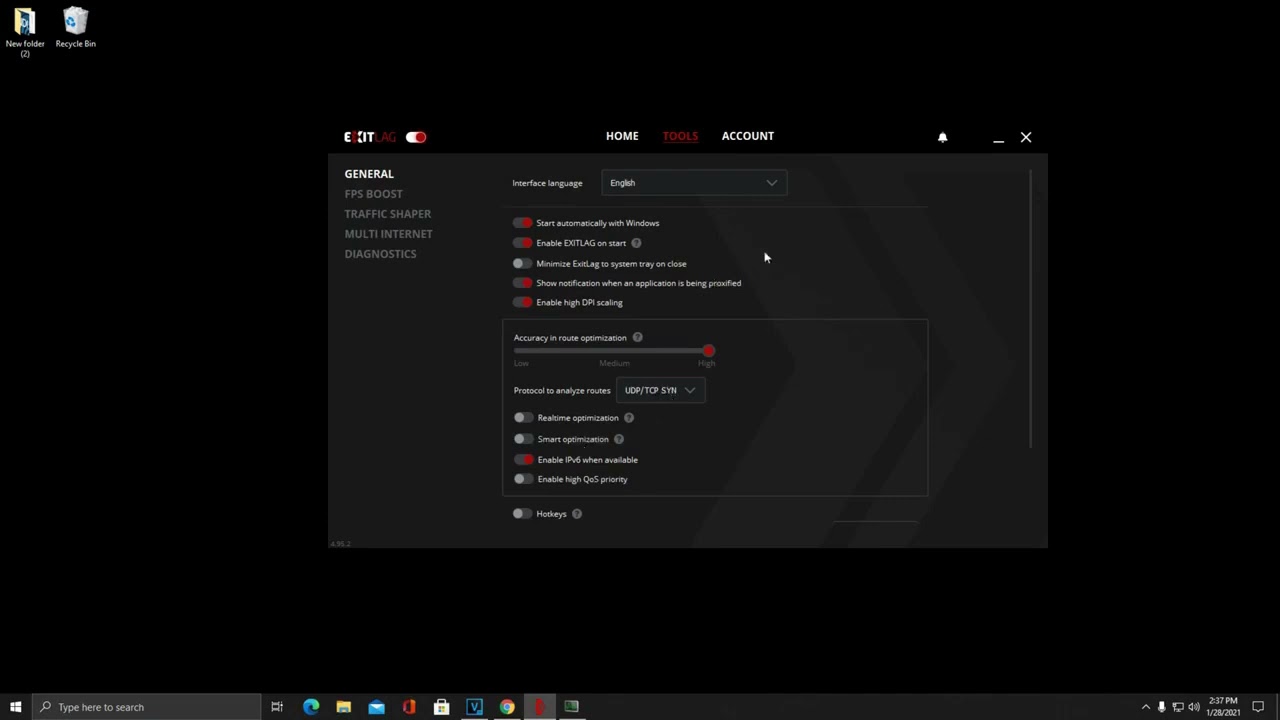This screenshot has height=720, width=1280.
Task: Enable Realtime optimization
Action: point(523,418)
